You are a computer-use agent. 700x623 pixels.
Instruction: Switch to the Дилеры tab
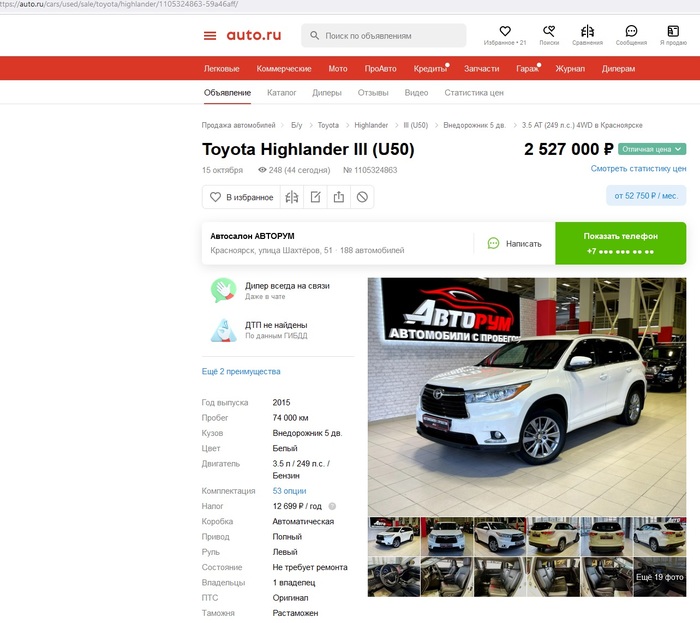click(x=327, y=93)
